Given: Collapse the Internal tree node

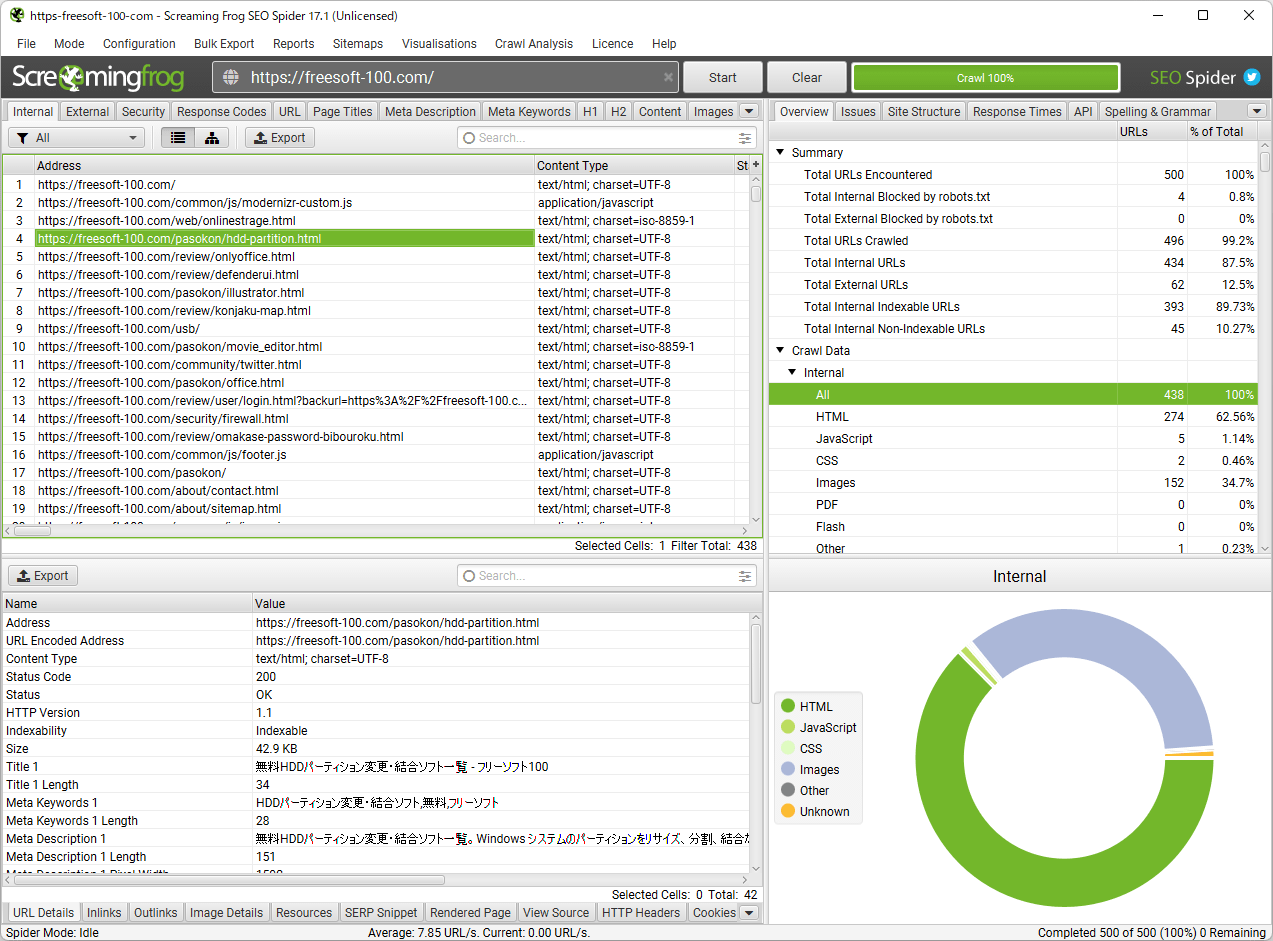Looking at the screenshot, I should (793, 373).
